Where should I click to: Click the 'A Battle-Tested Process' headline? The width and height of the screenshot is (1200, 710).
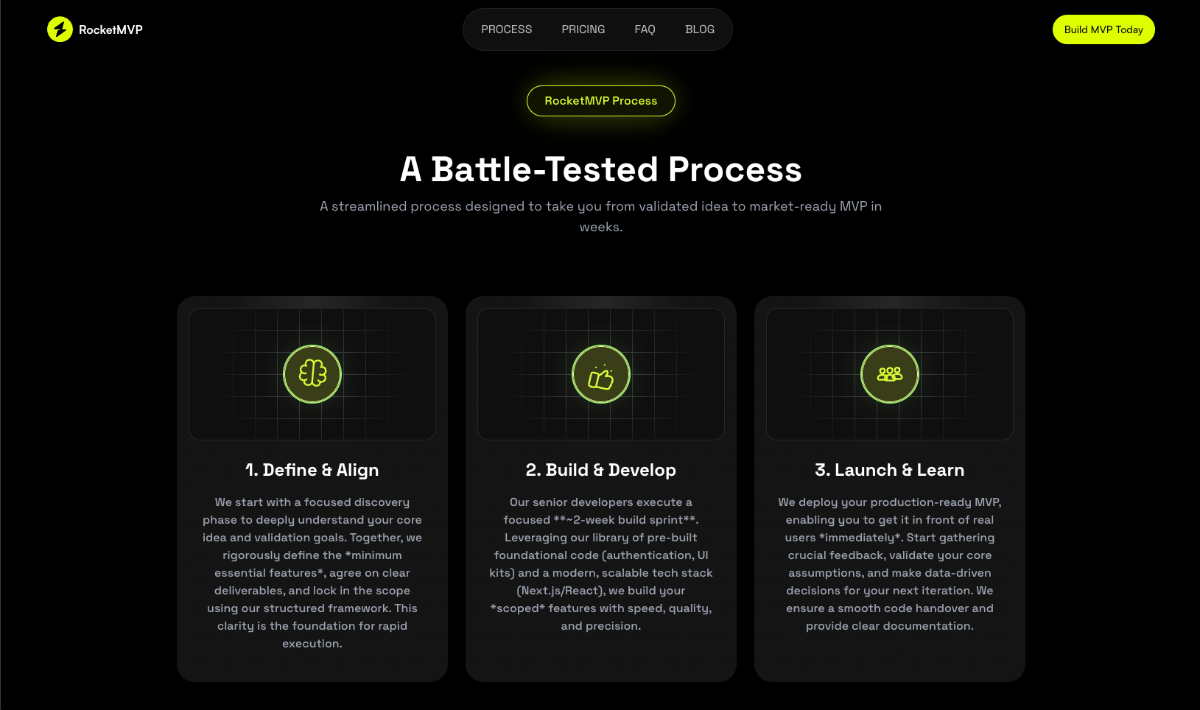coord(601,169)
